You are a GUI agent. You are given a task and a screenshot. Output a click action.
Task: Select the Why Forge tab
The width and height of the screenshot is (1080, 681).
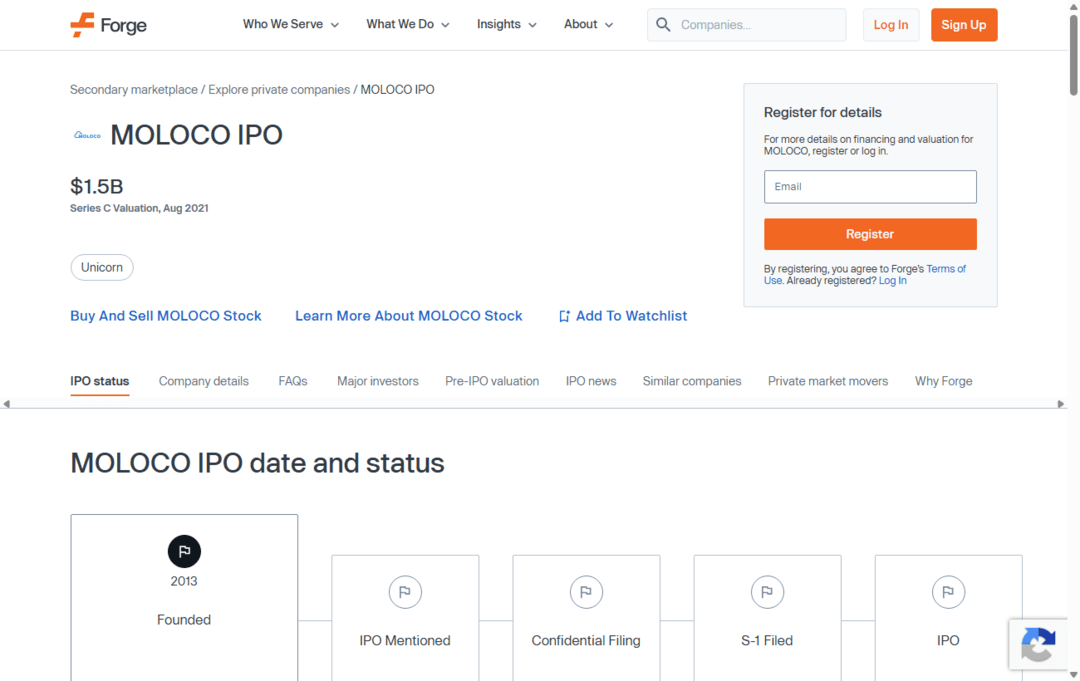(x=944, y=381)
